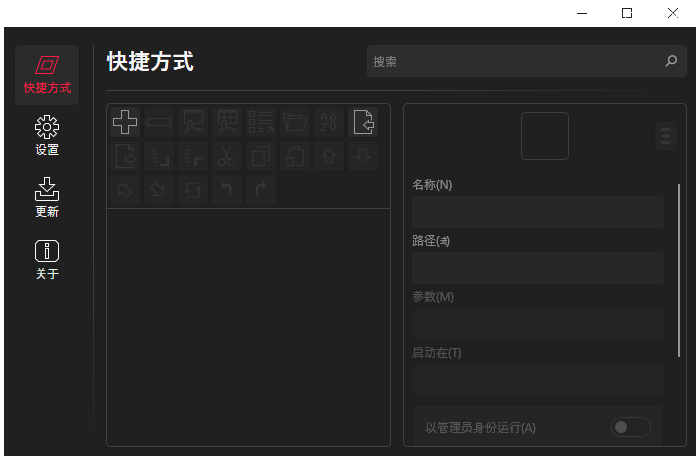The width and height of the screenshot is (700, 457).
Task: Click the details panel vertical scrollbar
Action: (x=679, y=270)
